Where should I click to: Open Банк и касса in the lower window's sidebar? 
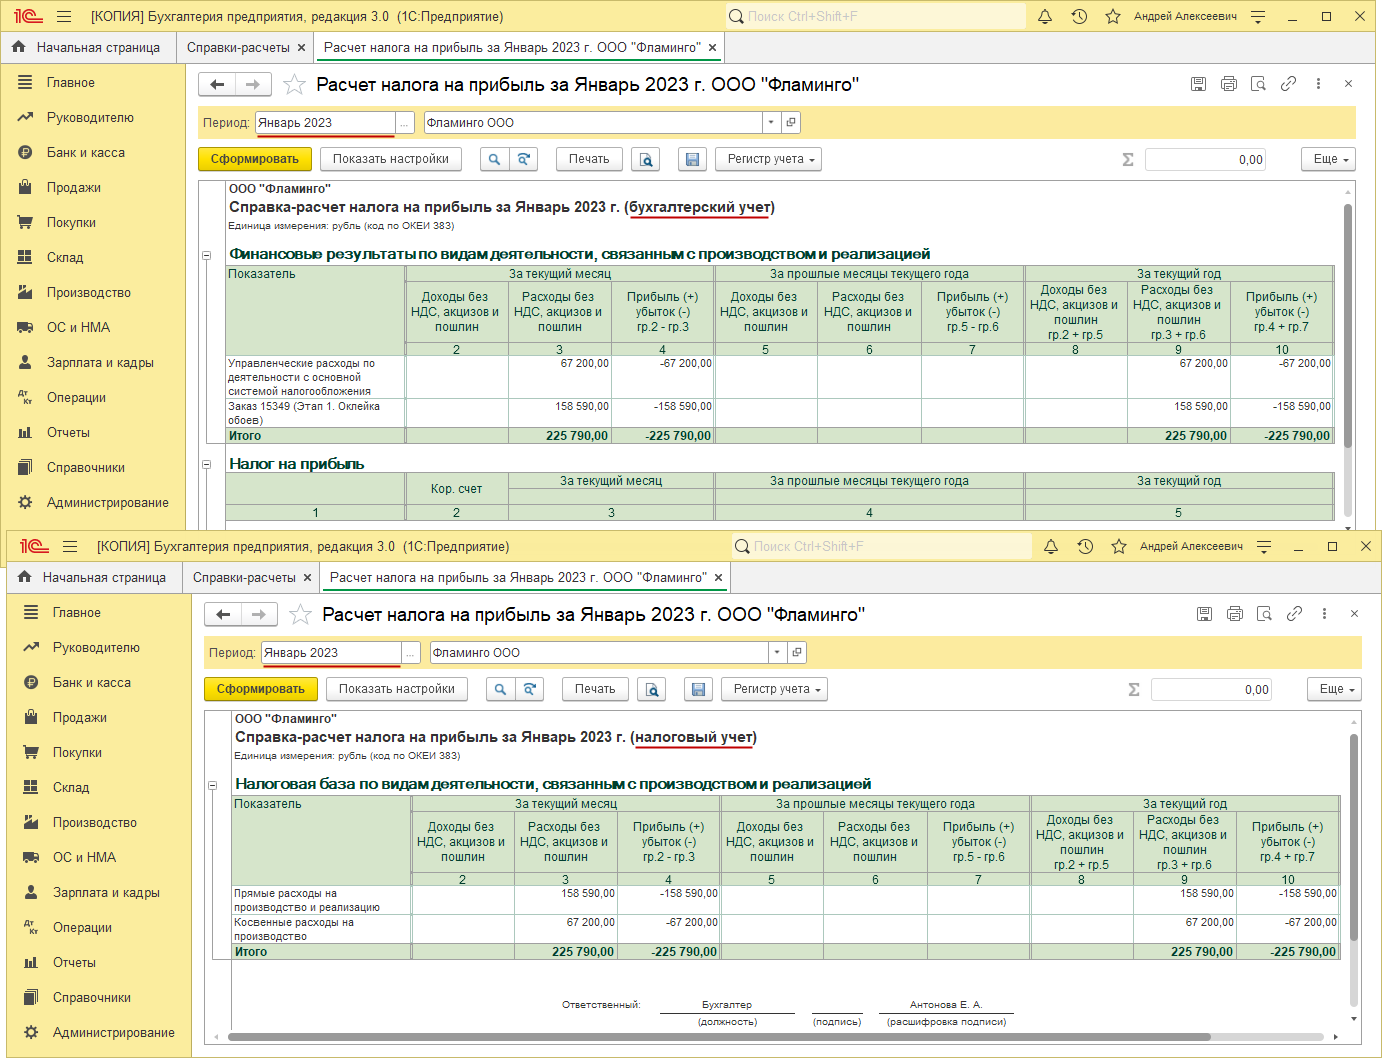point(92,682)
